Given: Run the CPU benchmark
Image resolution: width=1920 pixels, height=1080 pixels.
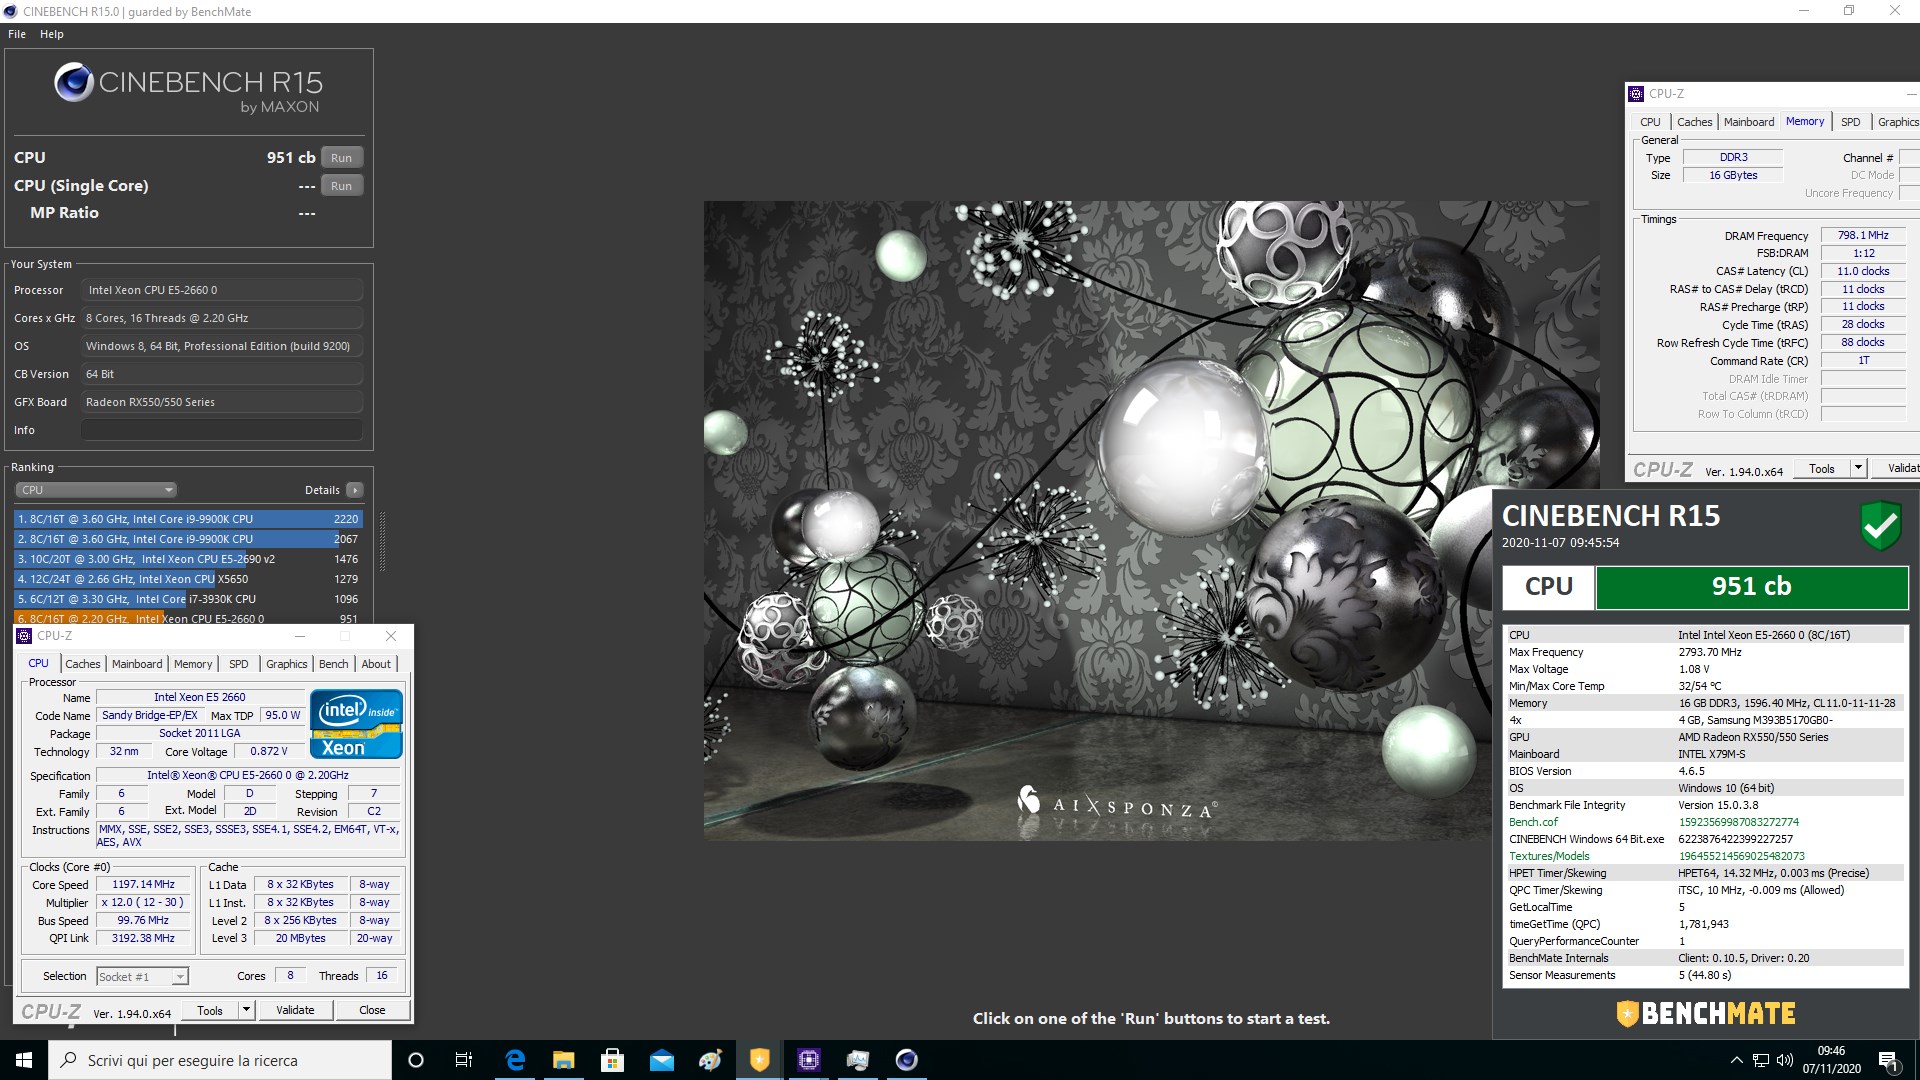Looking at the screenshot, I should coord(342,158).
